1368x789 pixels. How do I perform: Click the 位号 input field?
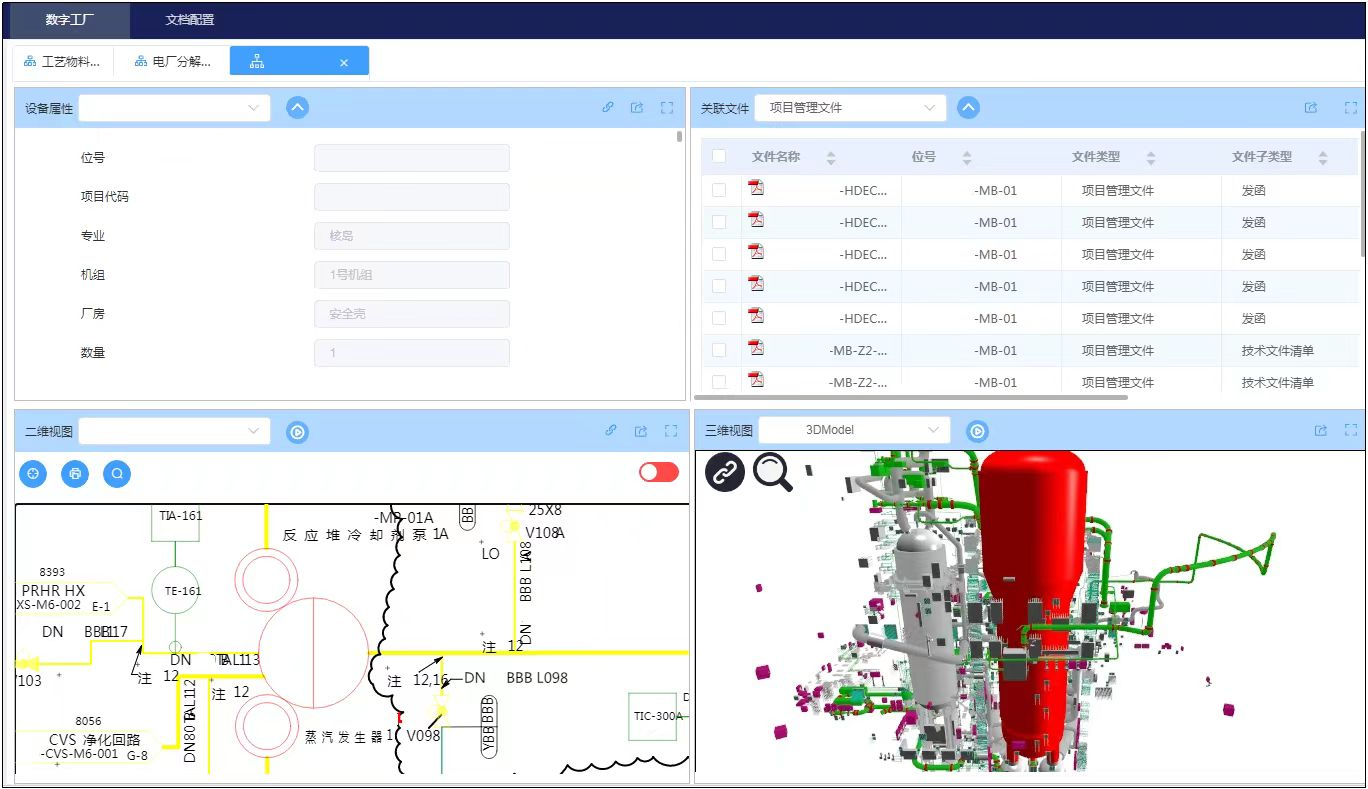click(411, 158)
